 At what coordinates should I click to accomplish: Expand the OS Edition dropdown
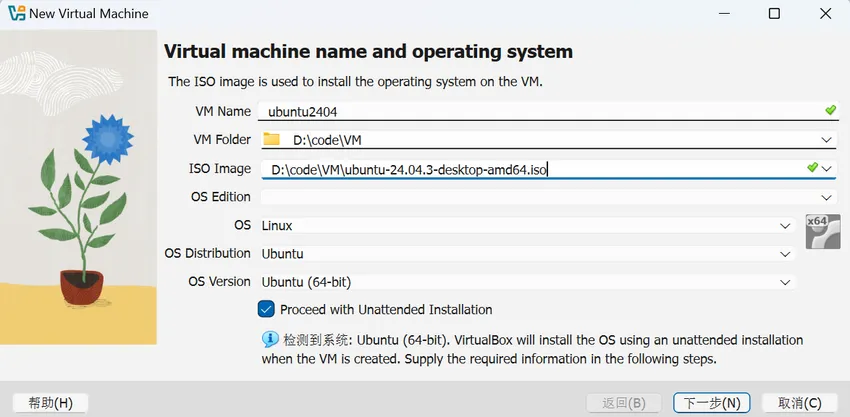(x=827, y=197)
